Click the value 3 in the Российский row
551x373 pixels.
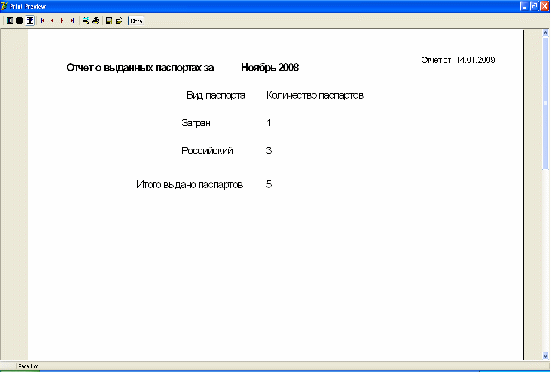pyautogui.click(x=269, y=150)
